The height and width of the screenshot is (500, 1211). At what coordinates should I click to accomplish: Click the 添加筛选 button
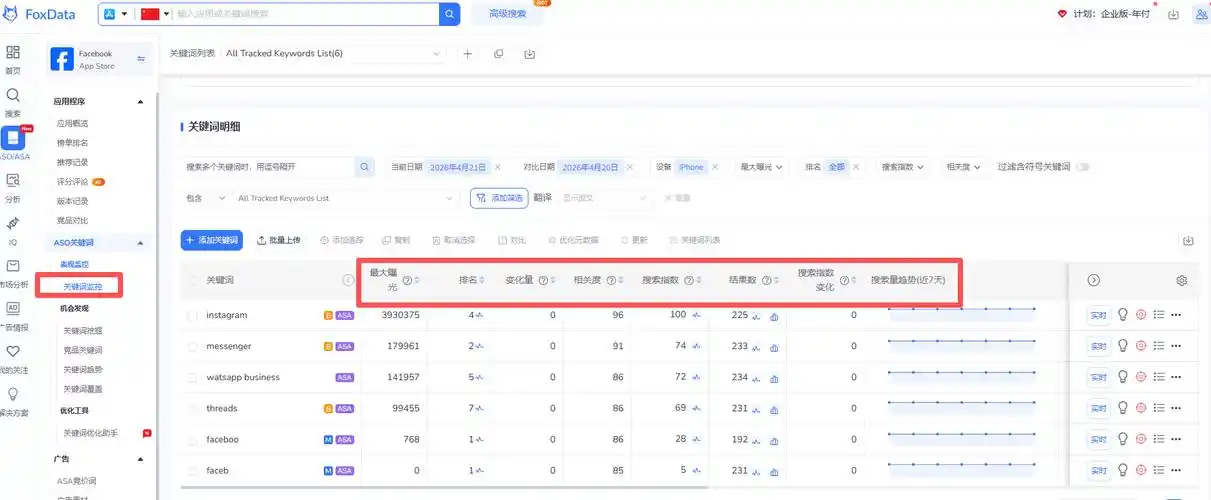point(499,198)
